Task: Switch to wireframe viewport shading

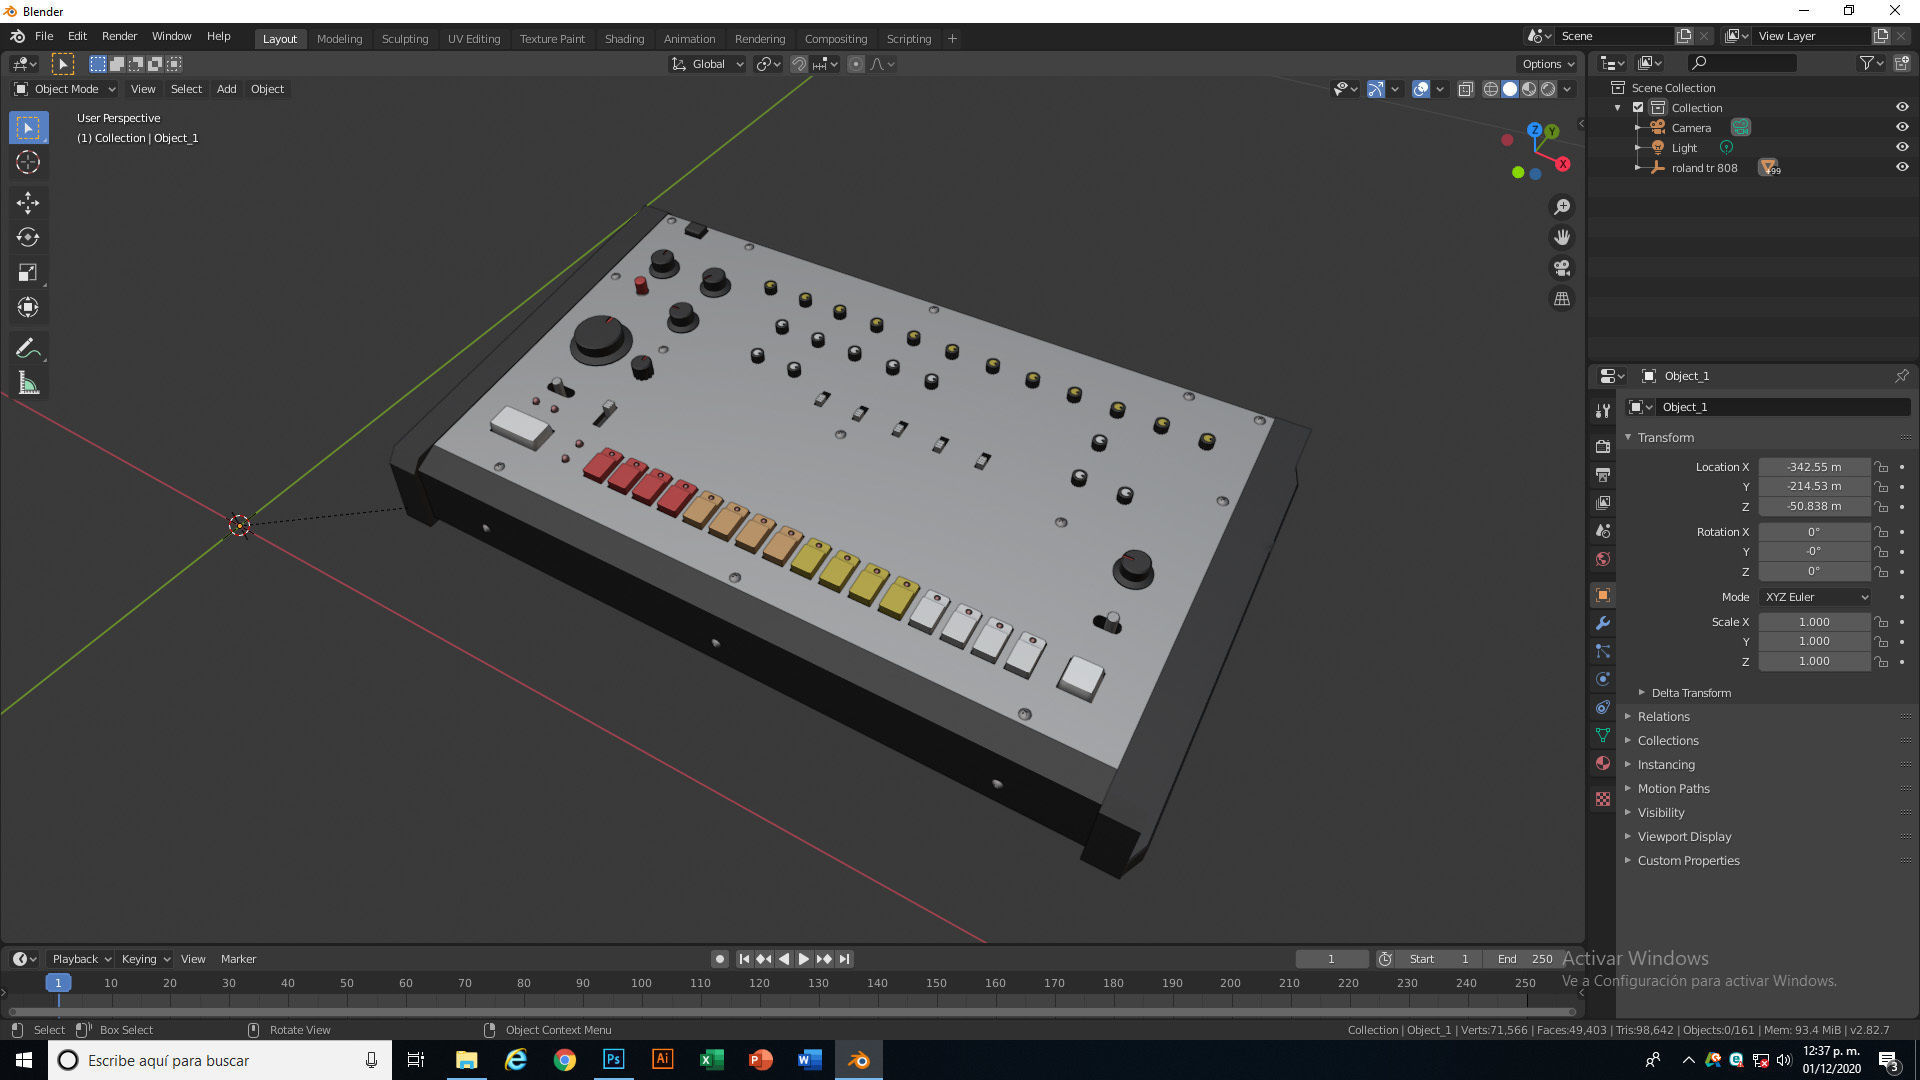Action: 1490,89
